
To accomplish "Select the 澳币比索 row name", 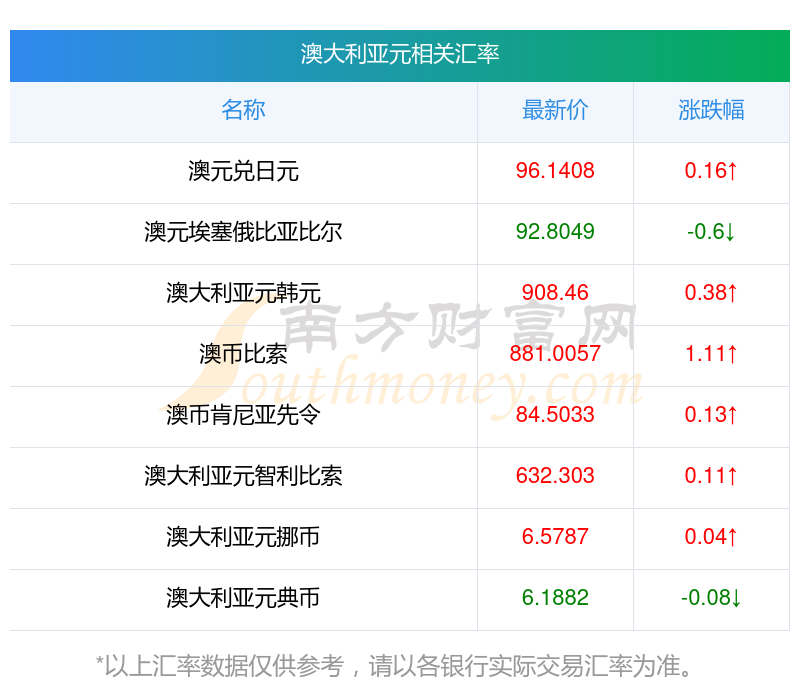I will coord(243,354).
